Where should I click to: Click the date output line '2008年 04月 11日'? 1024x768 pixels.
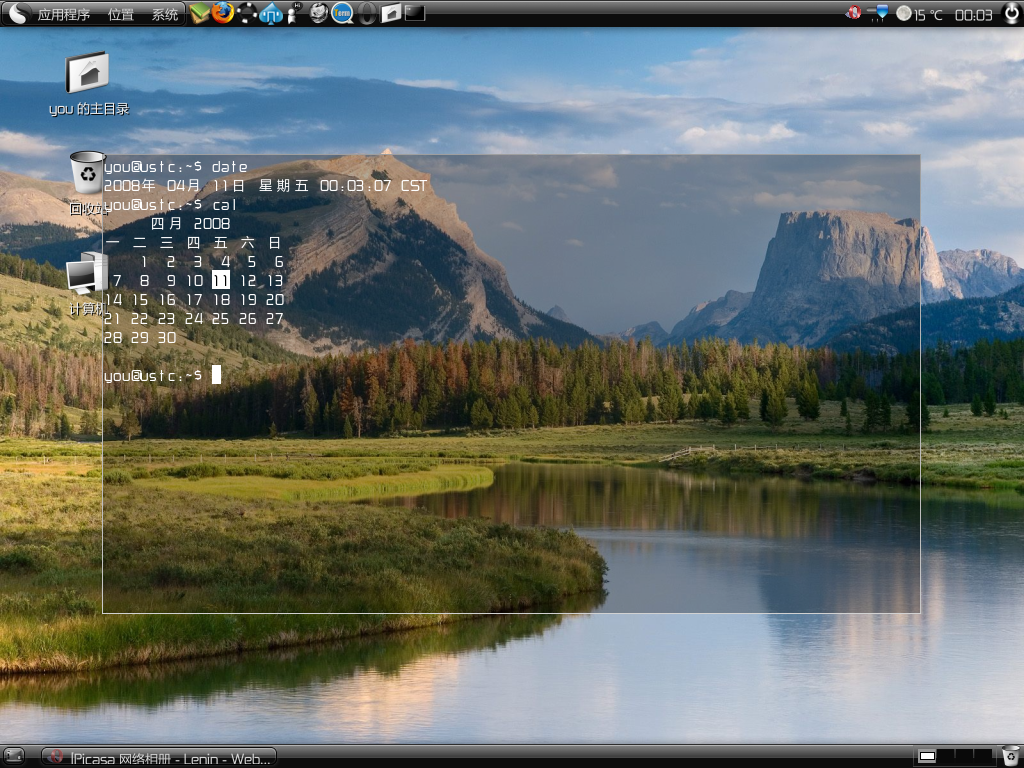click(174, 185)
